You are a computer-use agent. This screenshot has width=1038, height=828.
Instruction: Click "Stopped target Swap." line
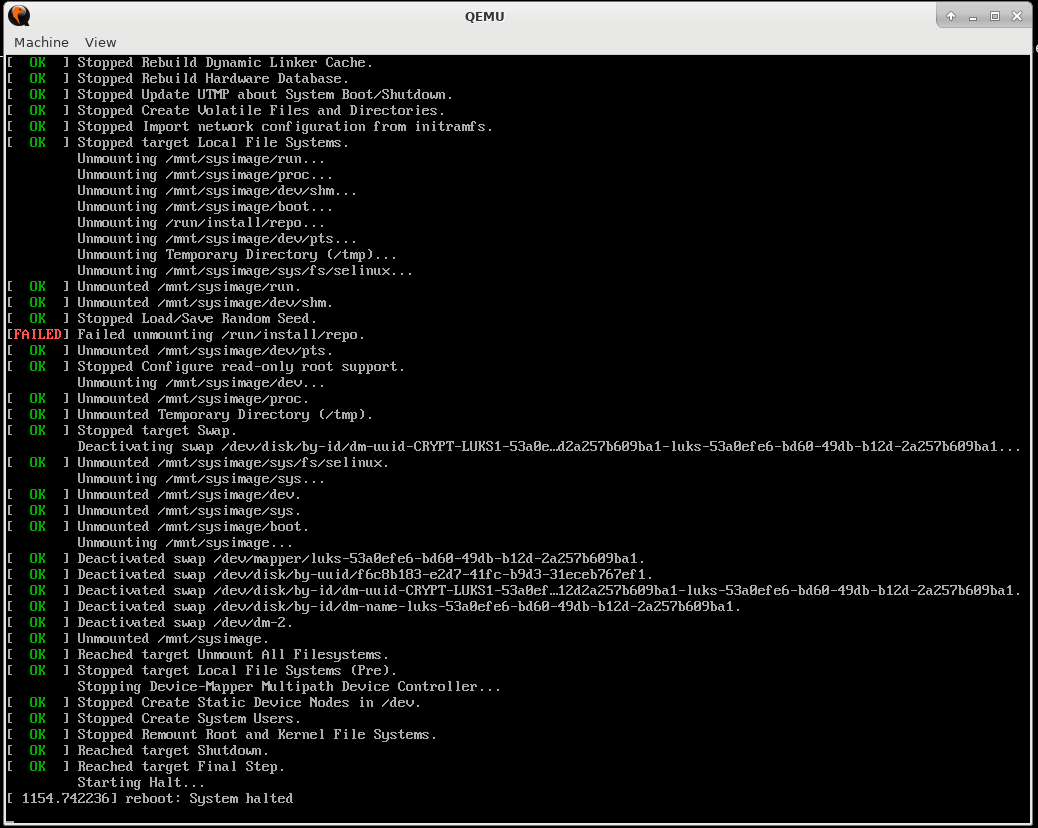pyautogui.click(x=156, y=430)
